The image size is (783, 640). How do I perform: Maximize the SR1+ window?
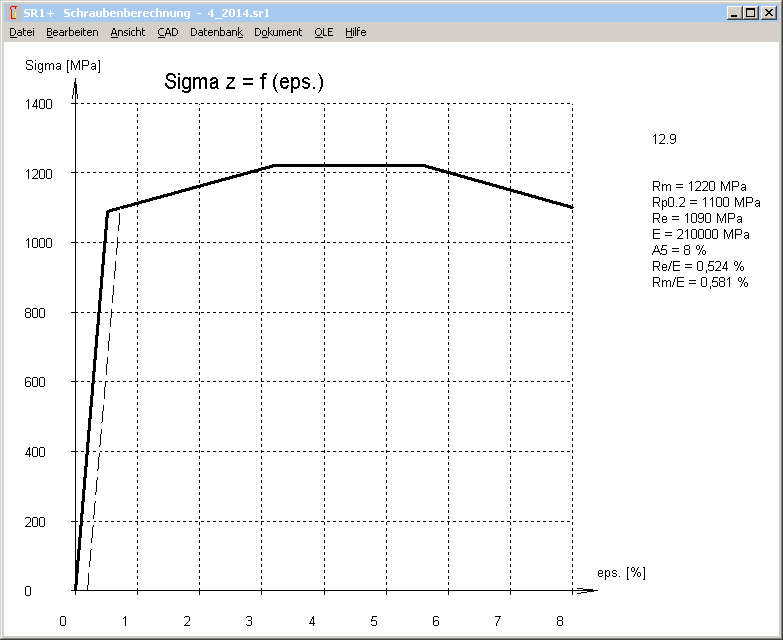click(751, 13)
